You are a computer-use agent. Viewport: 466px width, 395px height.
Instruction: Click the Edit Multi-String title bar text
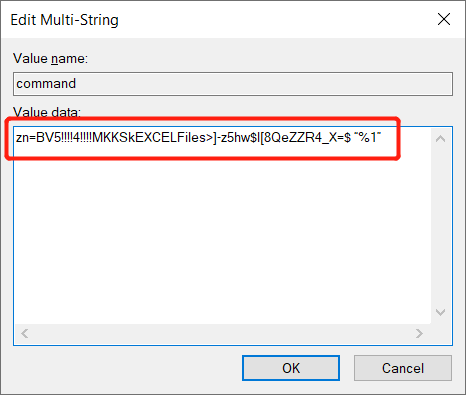point(64,20)
